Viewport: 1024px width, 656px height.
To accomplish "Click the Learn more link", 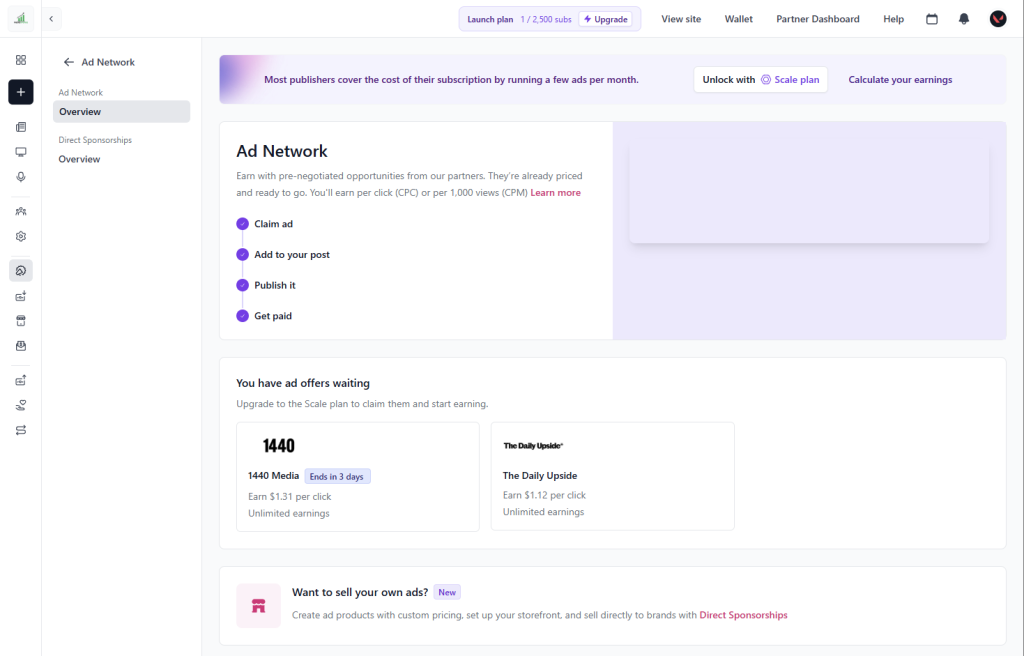I will tap(555, 193).
